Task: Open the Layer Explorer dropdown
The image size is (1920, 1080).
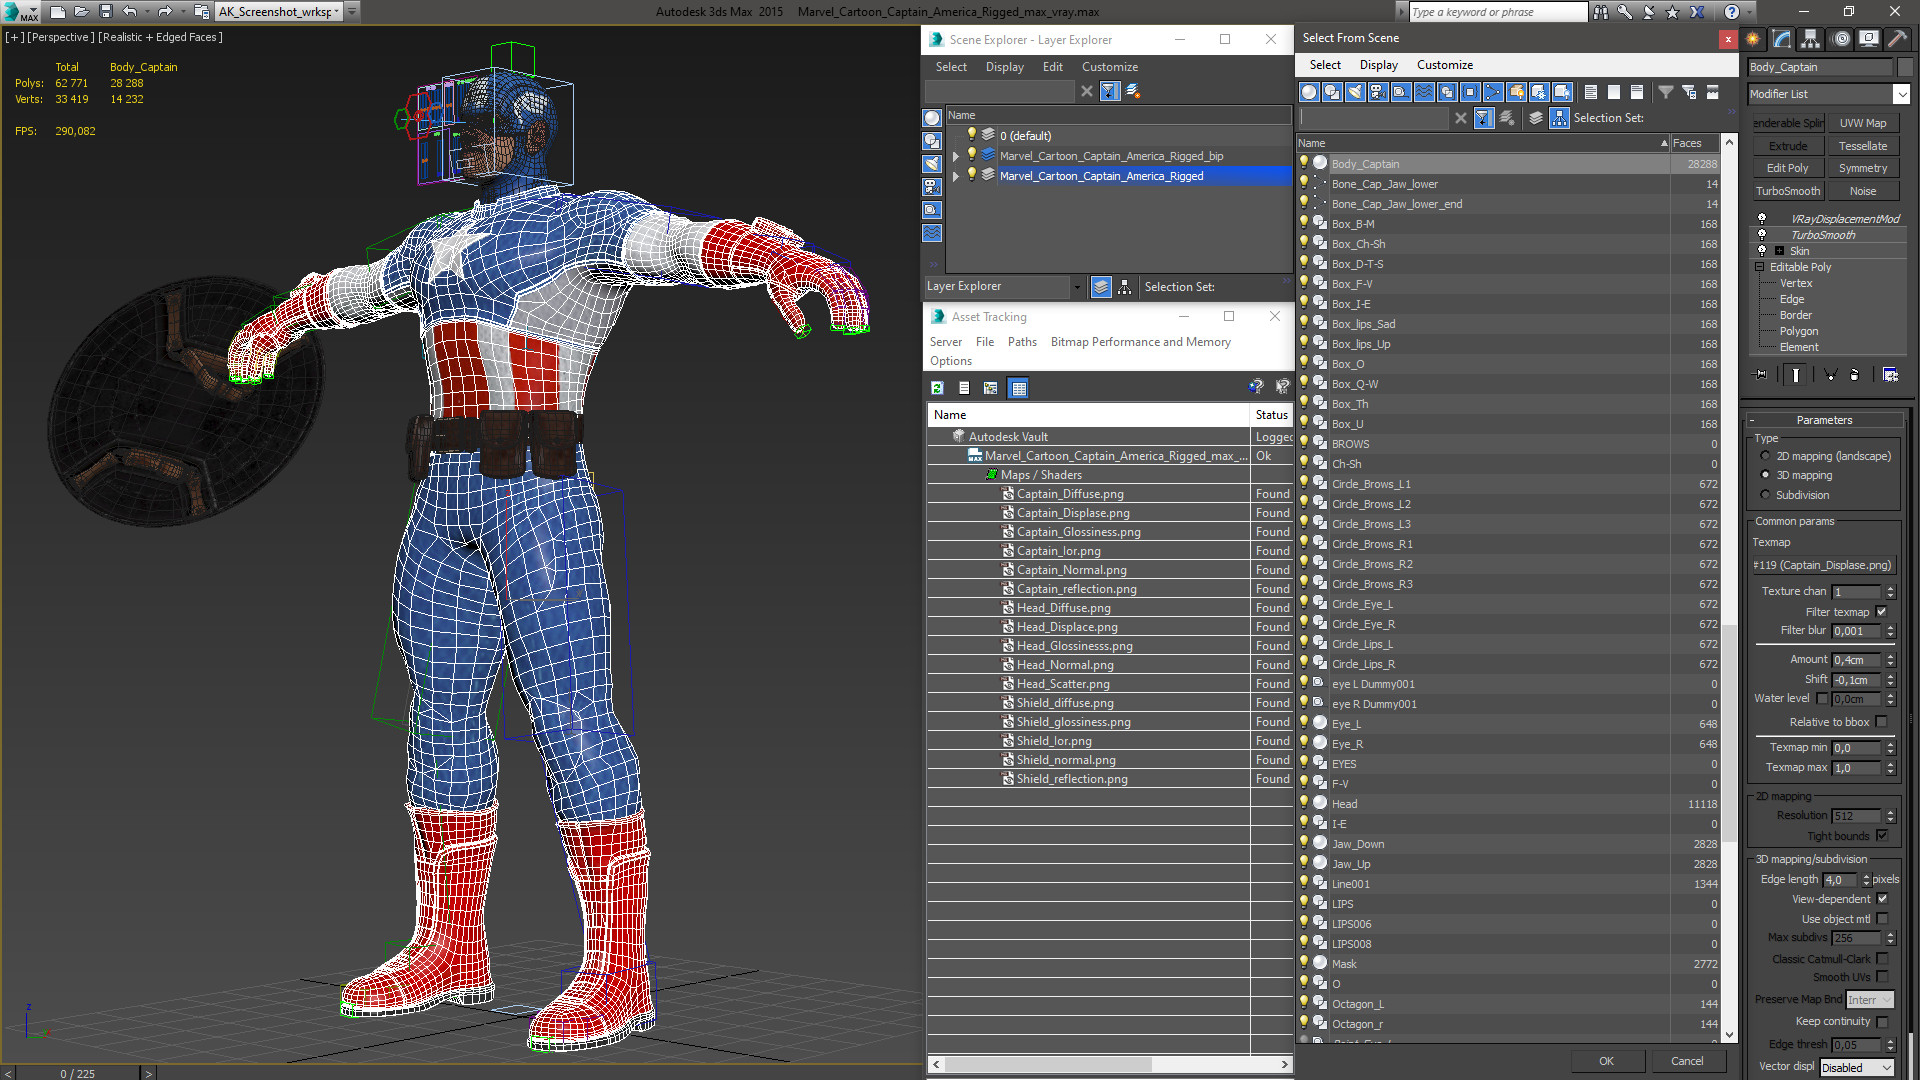Action: coord(1077,287)
